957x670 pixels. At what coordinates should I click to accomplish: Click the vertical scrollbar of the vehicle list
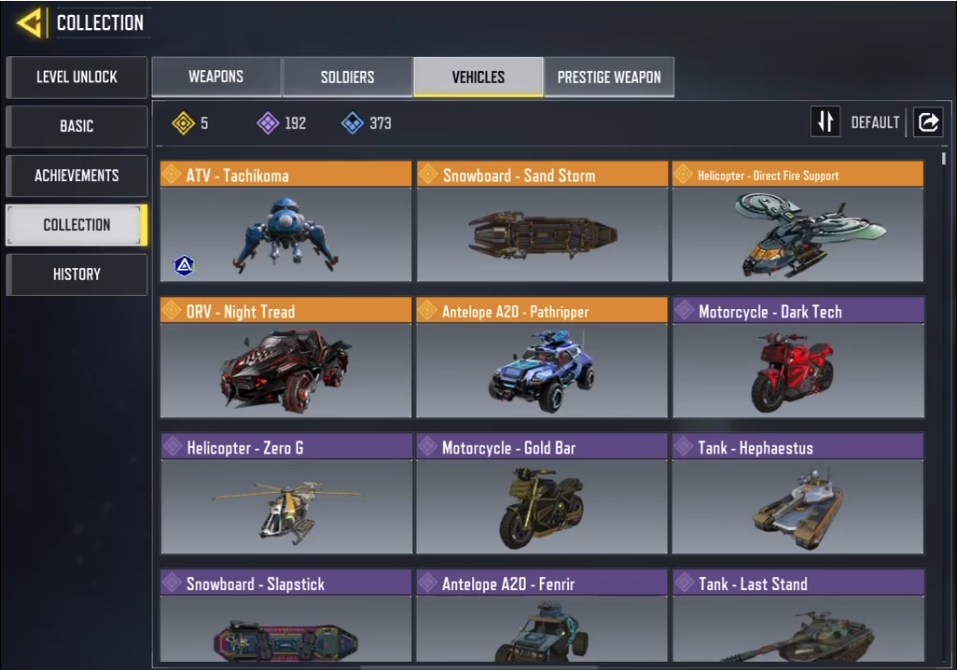pos(944,159)
